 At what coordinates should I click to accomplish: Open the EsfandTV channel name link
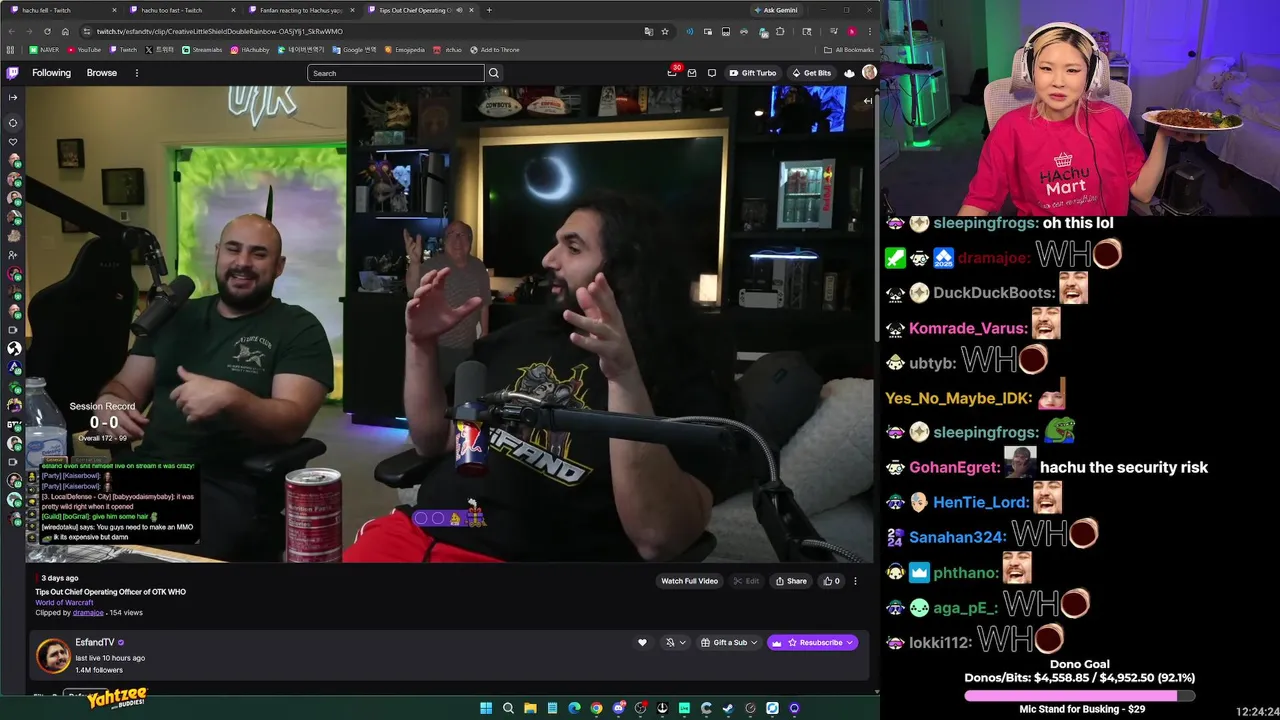coord(95,643)
